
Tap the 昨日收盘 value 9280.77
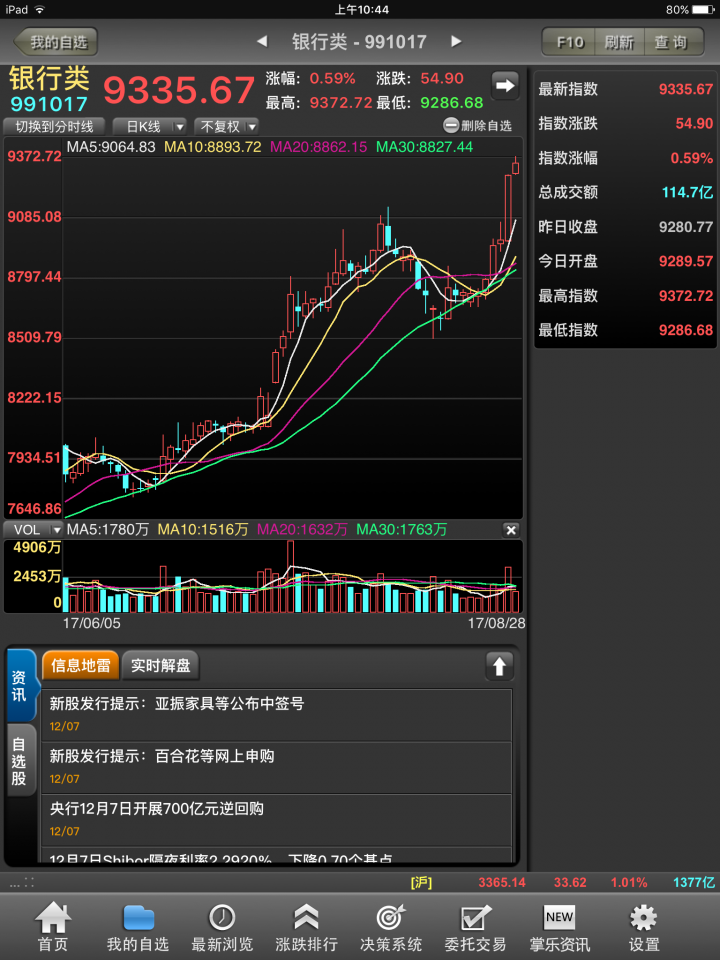[686, 227]
